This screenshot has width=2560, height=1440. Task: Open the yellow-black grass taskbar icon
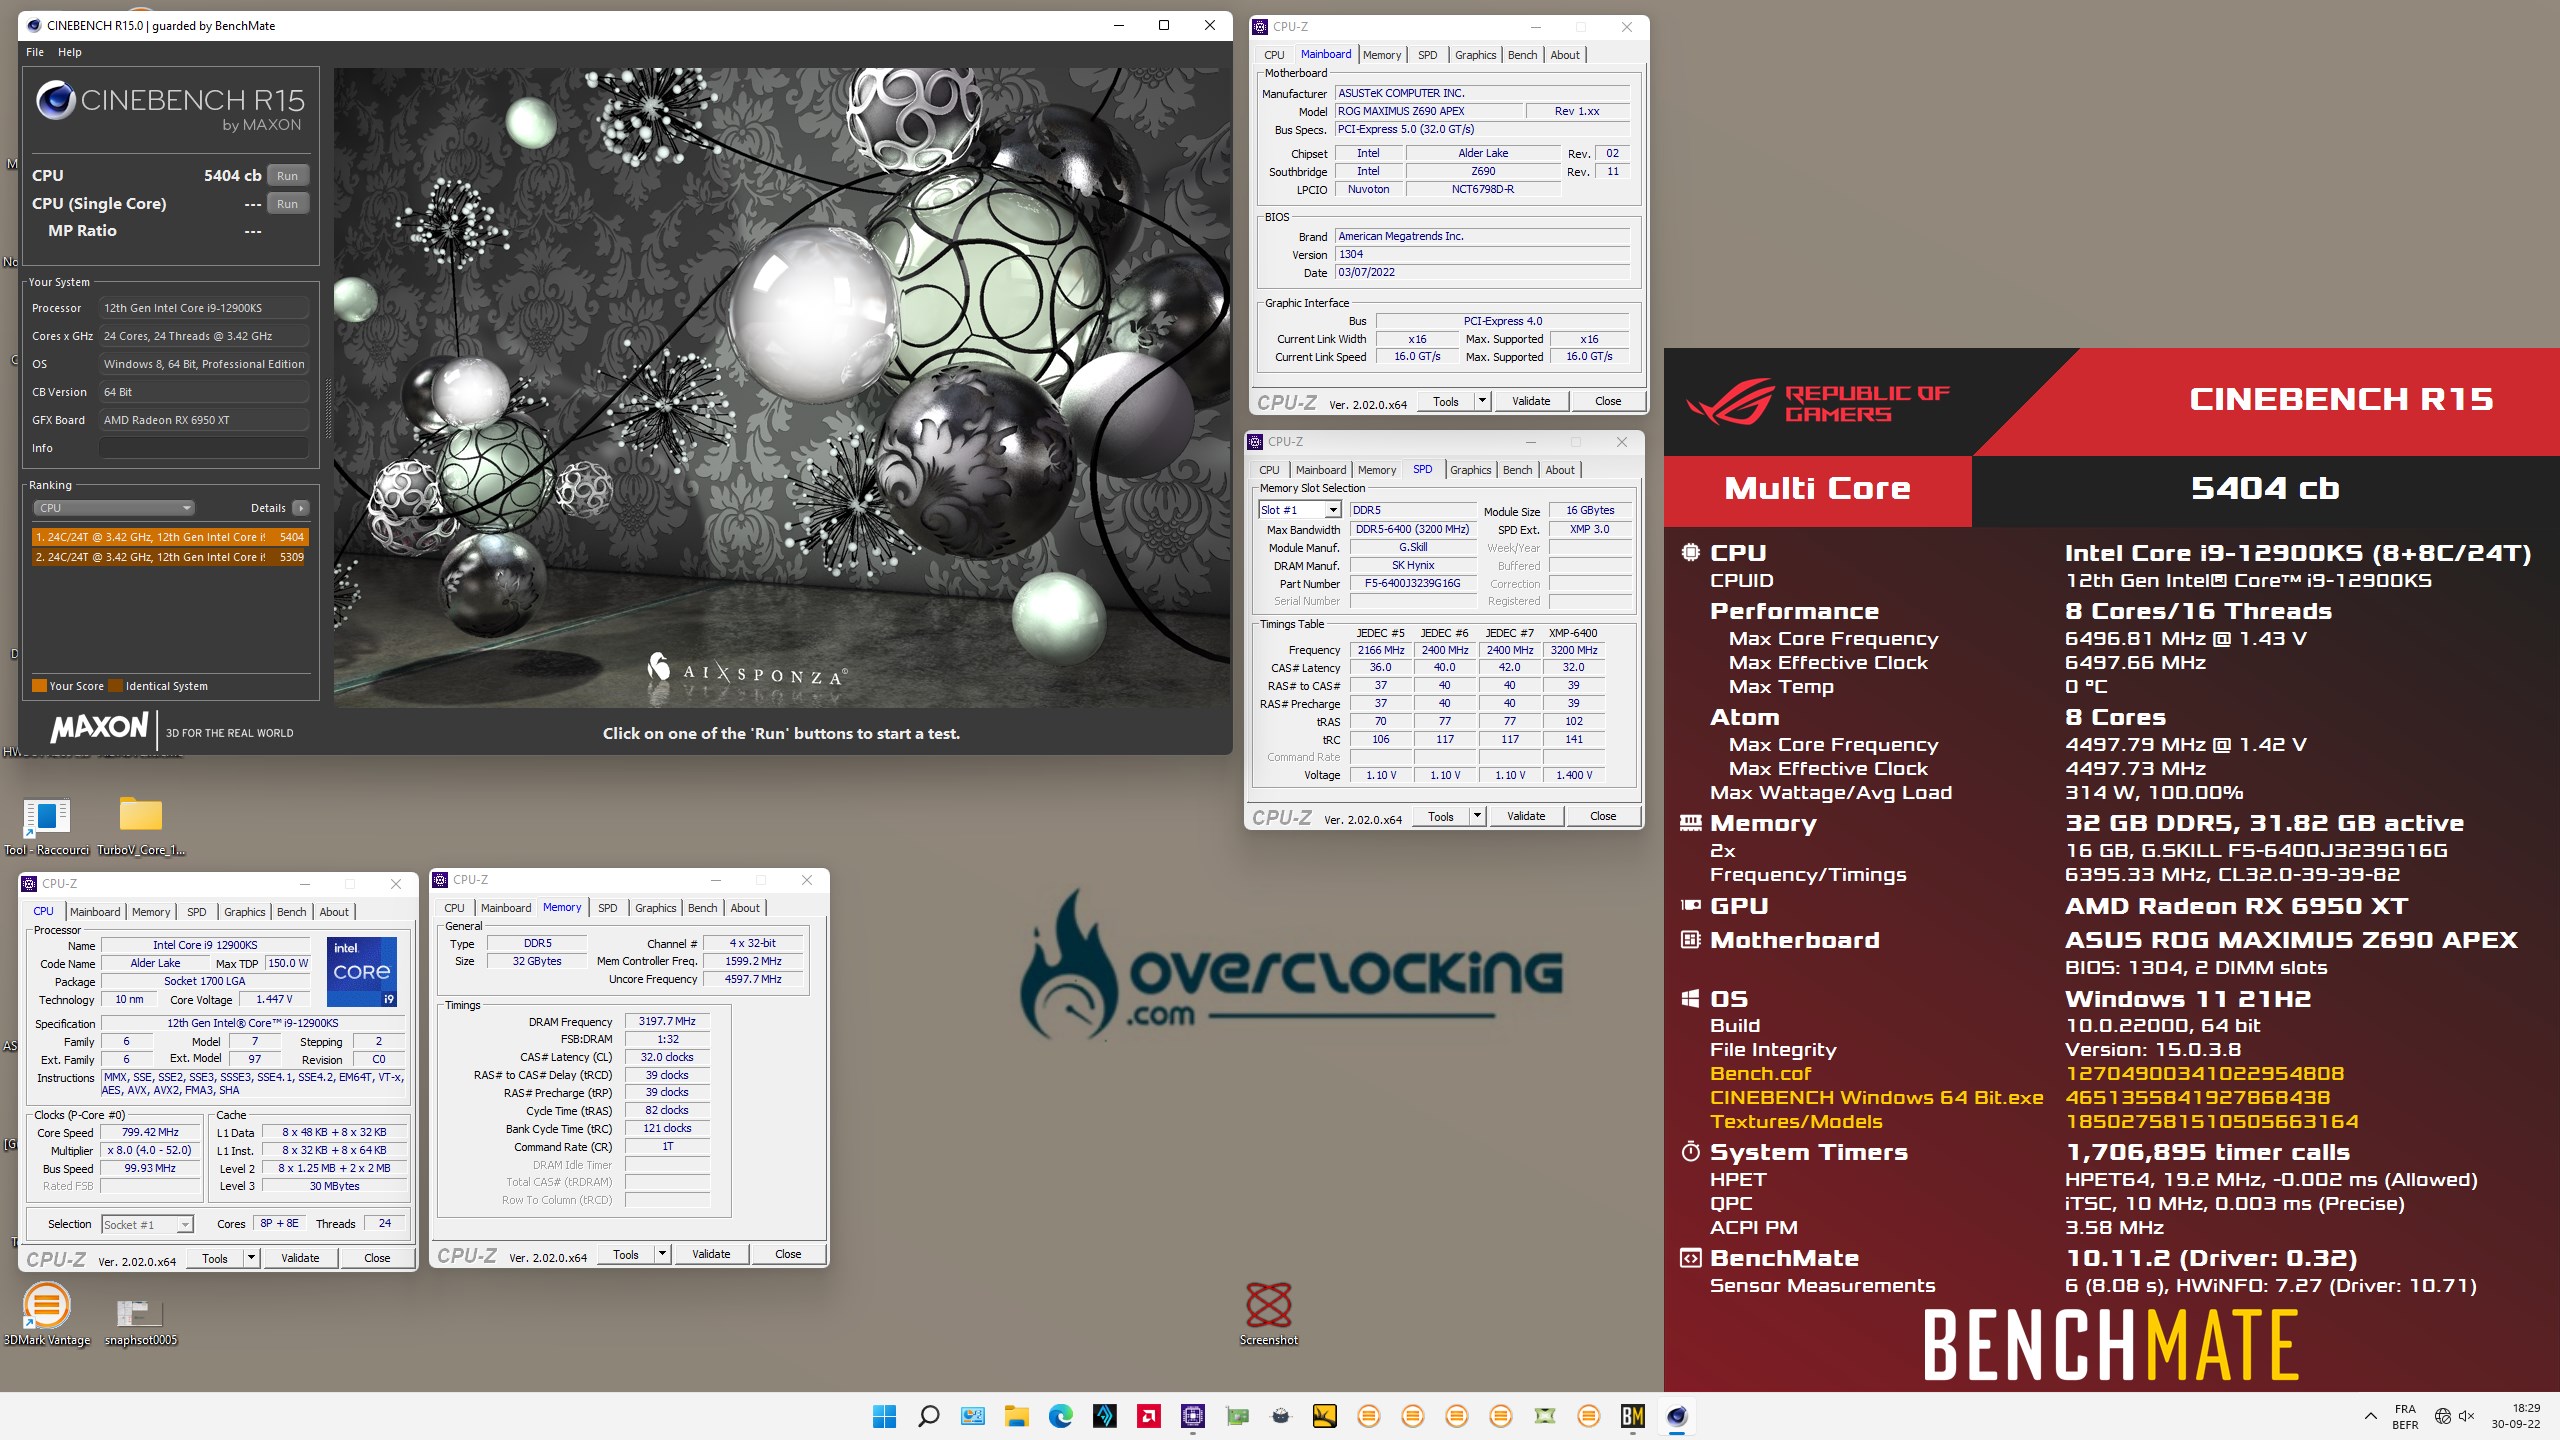(1324, 1416)
